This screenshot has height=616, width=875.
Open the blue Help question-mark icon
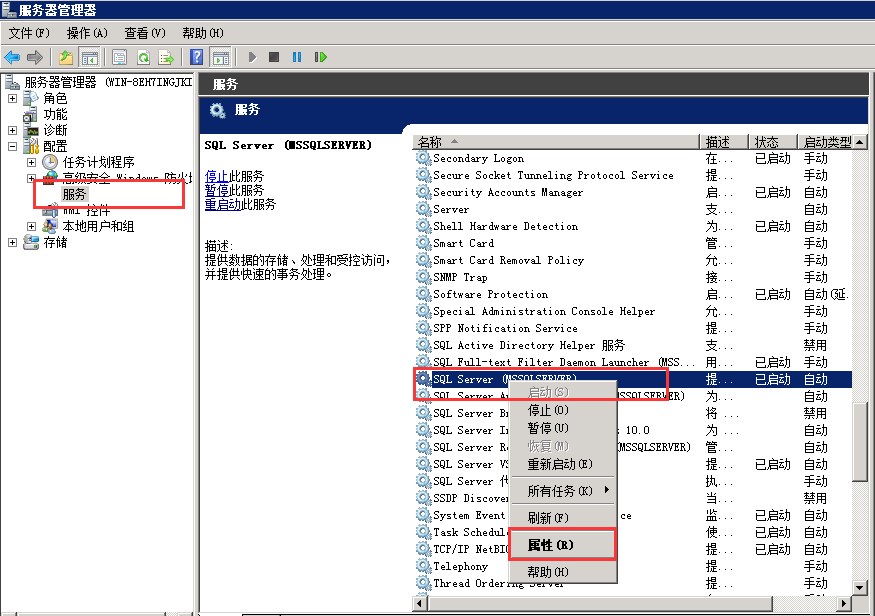tap(196, 57)
